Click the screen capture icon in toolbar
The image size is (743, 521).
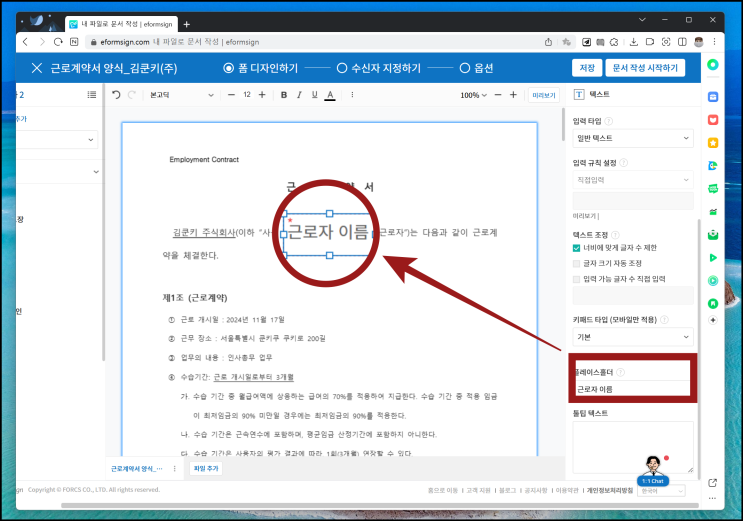[666, 42]
